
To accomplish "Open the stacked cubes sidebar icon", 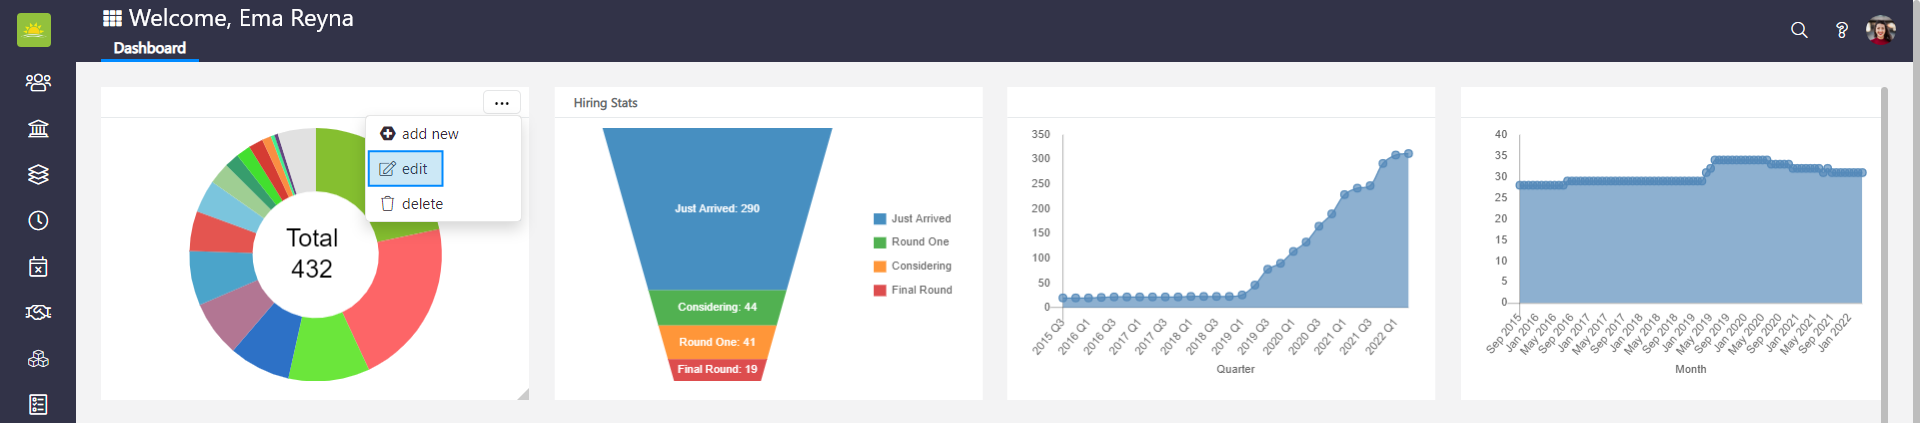I will tap(38, 358).
